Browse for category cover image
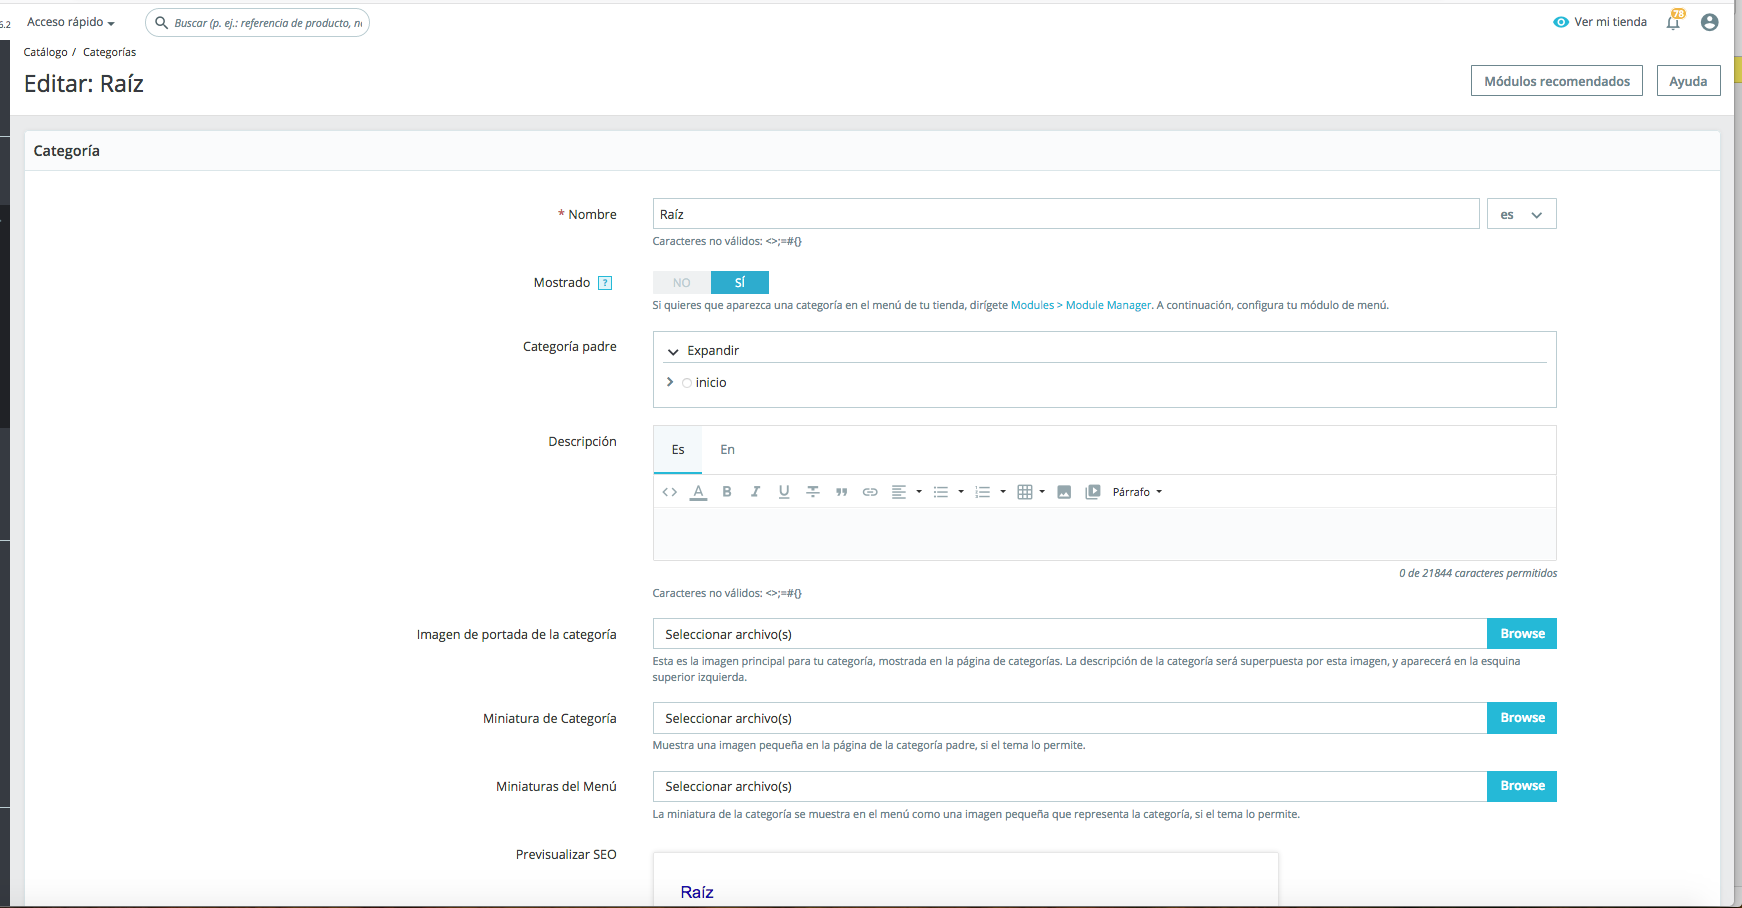 click(x=1522, y=634)
